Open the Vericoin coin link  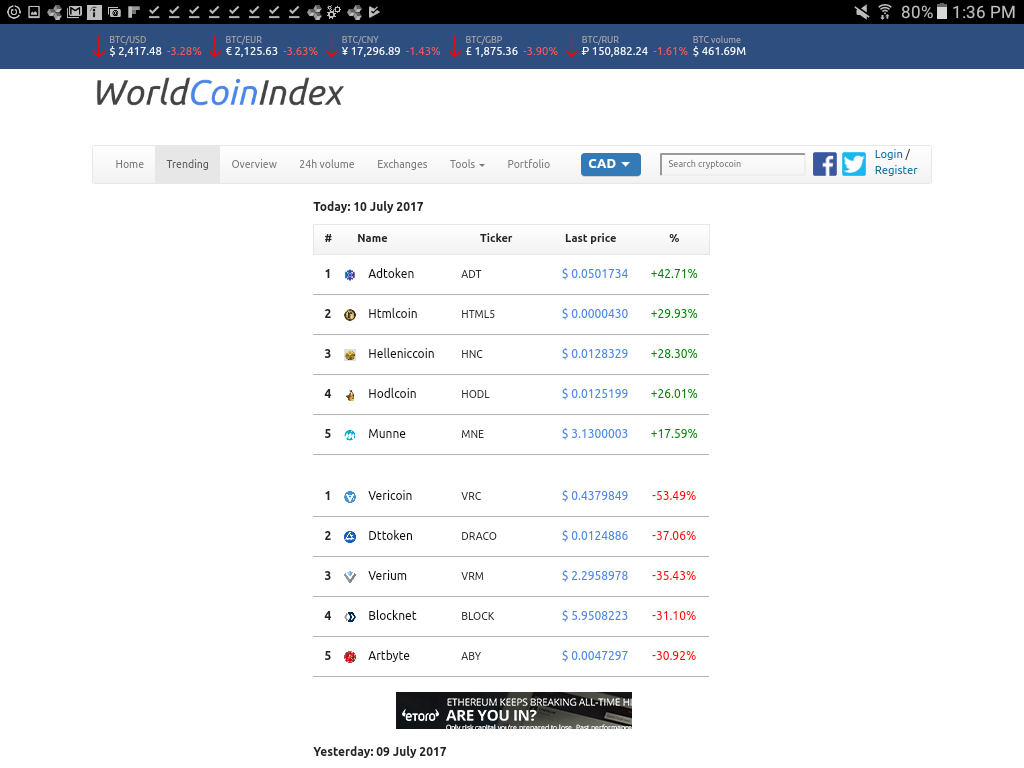[x=390, y=496]
